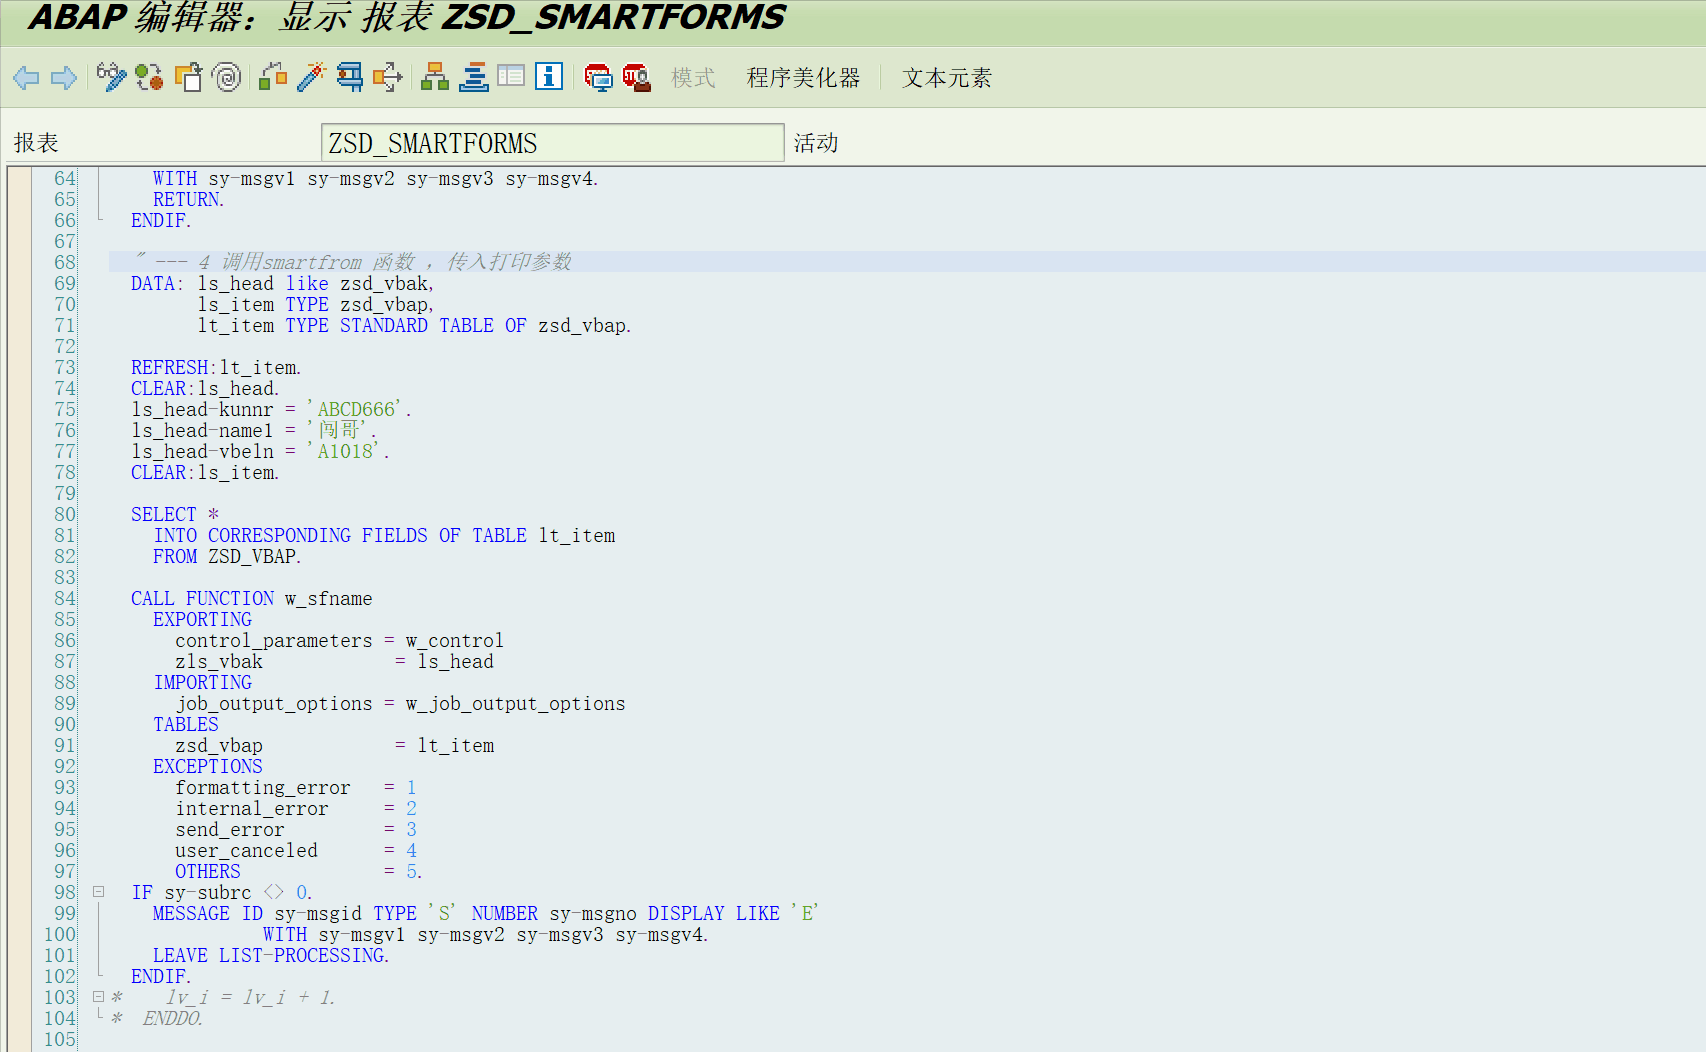
Task: Click line number 84 in gutter
Action: pos(65,598)
